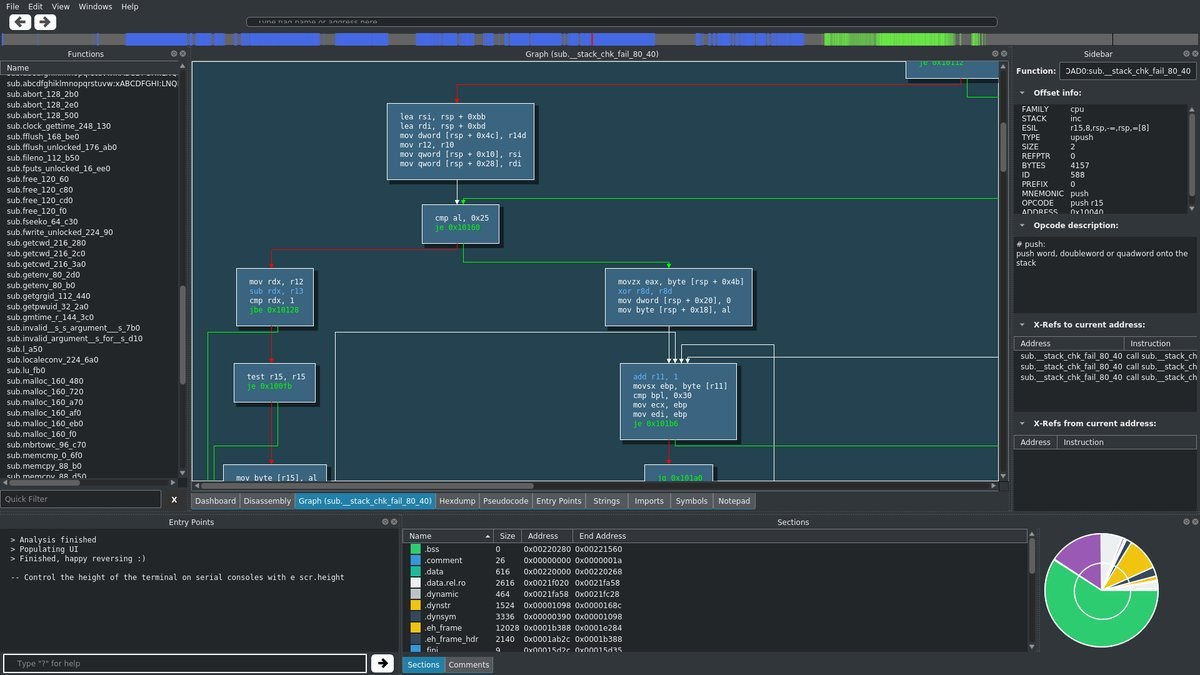Collapse X-Refs from current address section
This screenshot has width=1200, height=675.
(x=1022, y=424)
